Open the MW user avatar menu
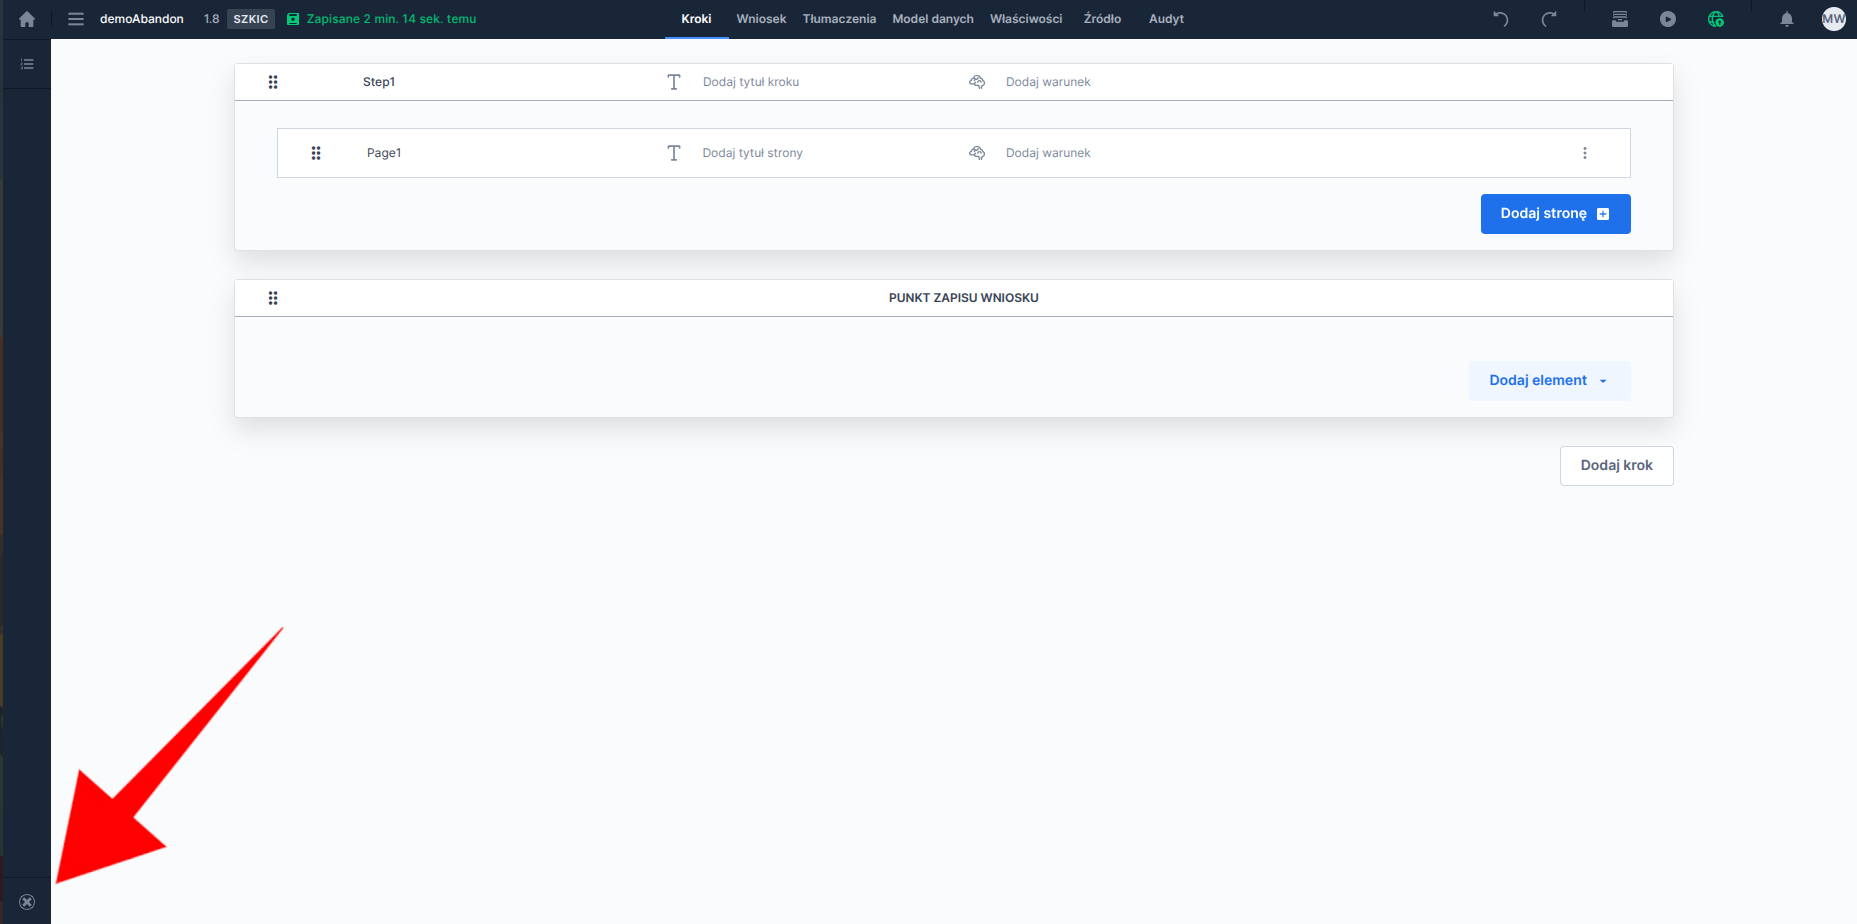The image size is (1857, 924). (x=1833, y=19)
